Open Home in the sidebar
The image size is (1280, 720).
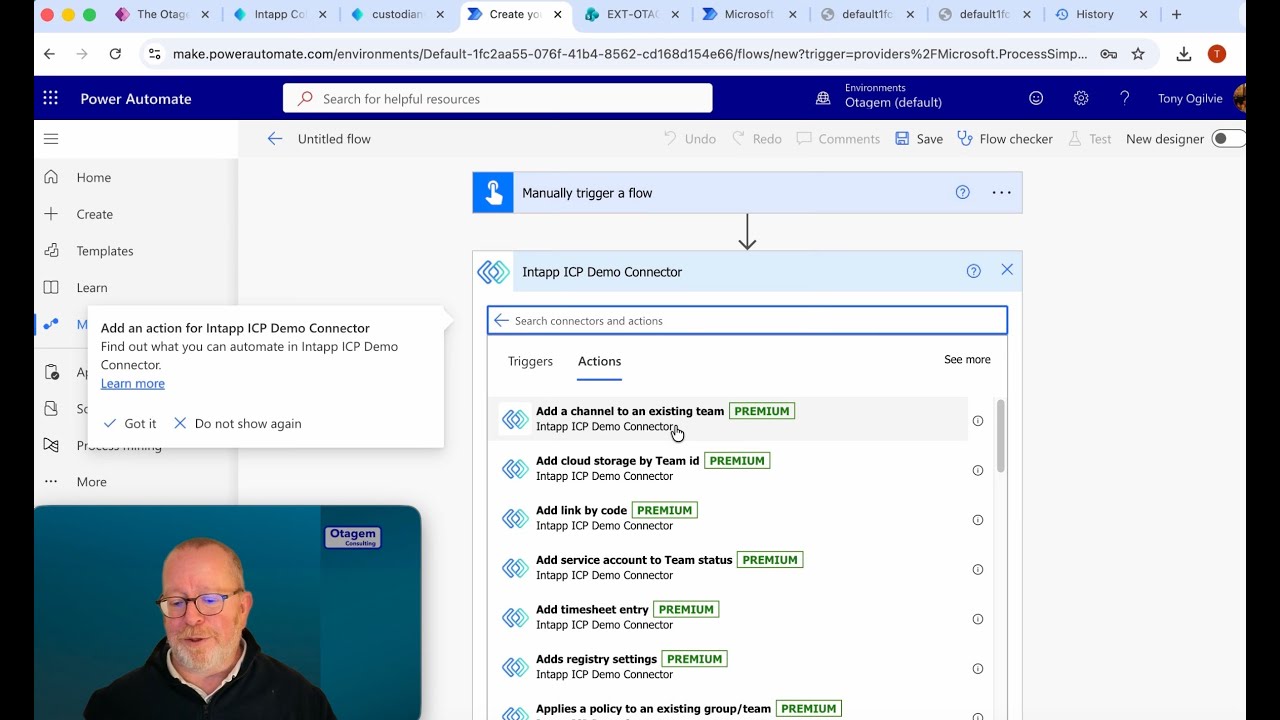(94, 177)
